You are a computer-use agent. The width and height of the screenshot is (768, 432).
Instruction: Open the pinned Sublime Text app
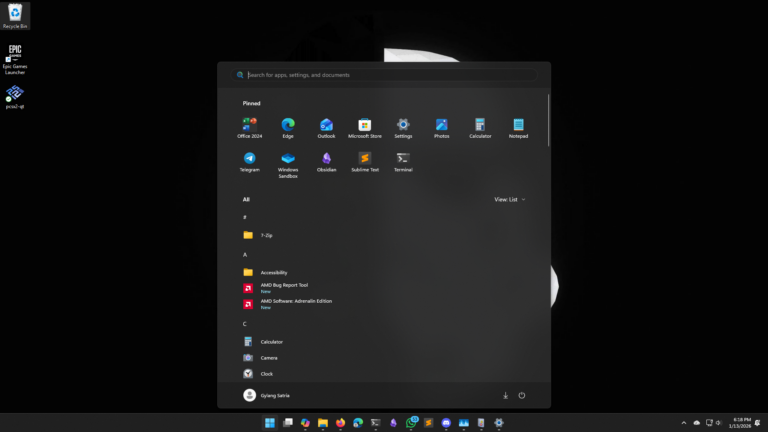(365, 161)
